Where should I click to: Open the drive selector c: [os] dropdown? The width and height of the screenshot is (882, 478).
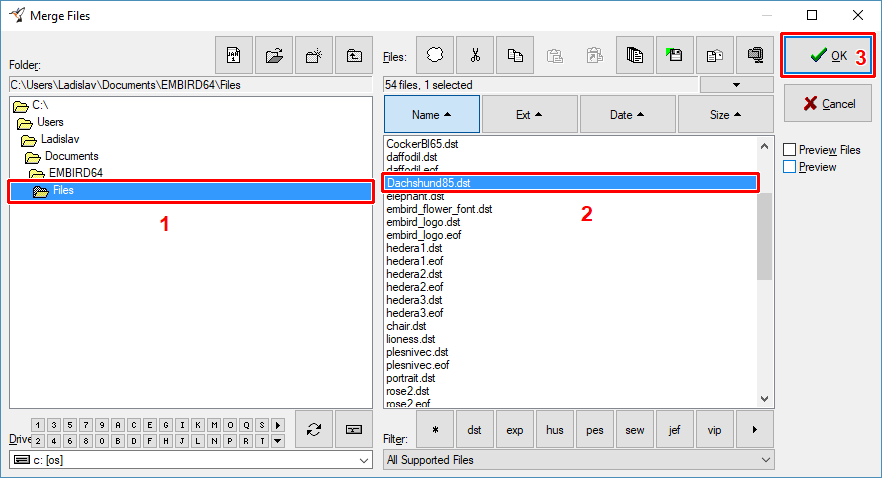click(190, 460)
